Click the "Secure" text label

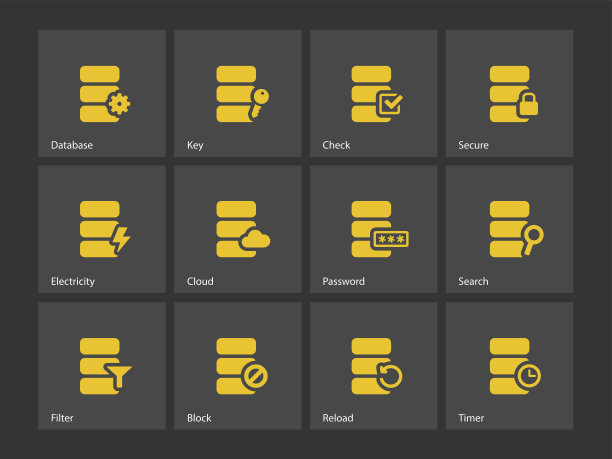473,146
